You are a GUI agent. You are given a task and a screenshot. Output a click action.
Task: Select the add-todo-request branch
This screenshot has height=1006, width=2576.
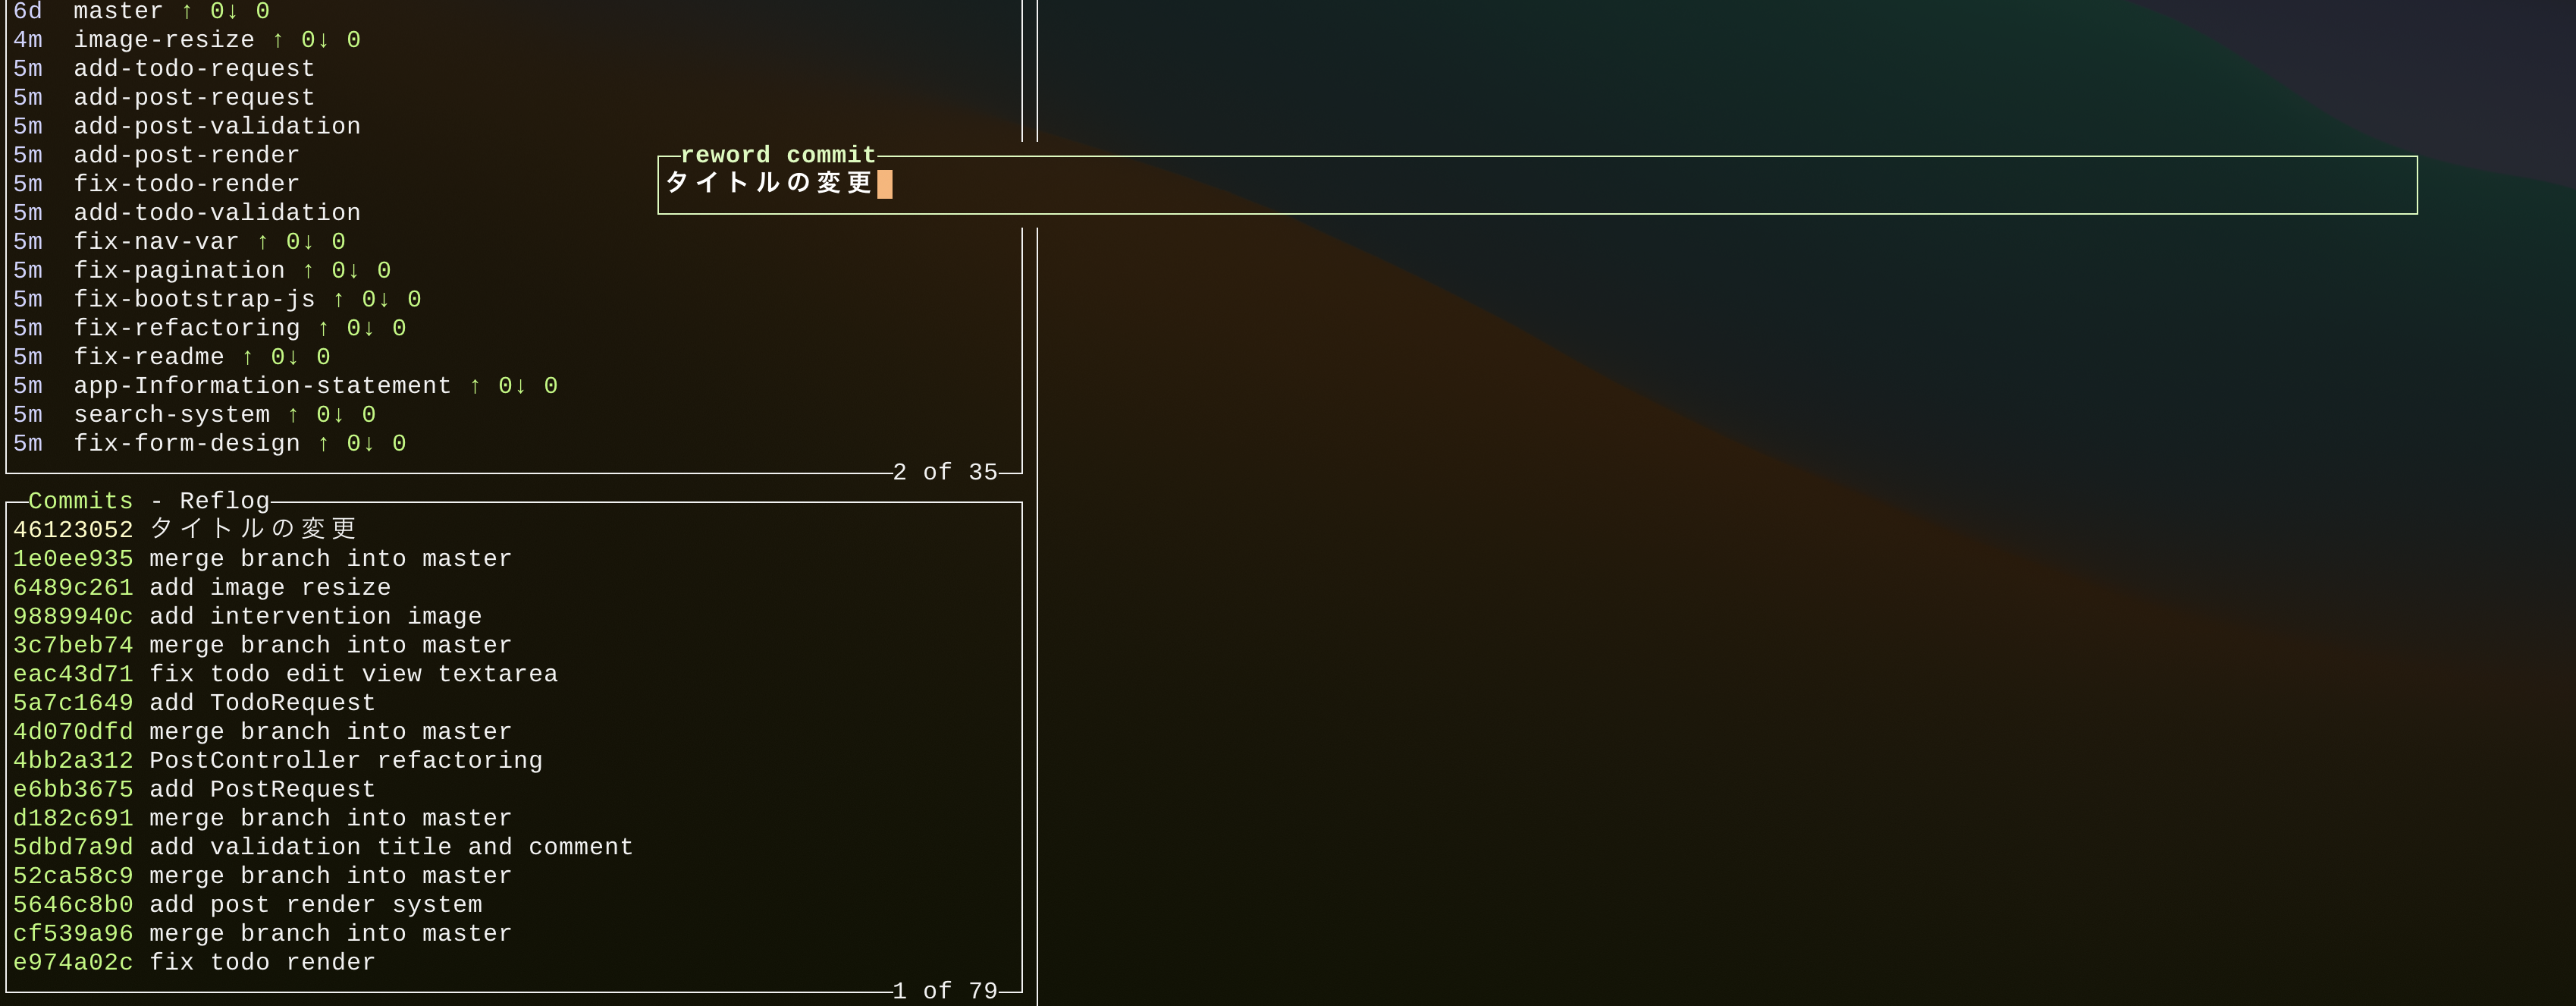(193, 69)
